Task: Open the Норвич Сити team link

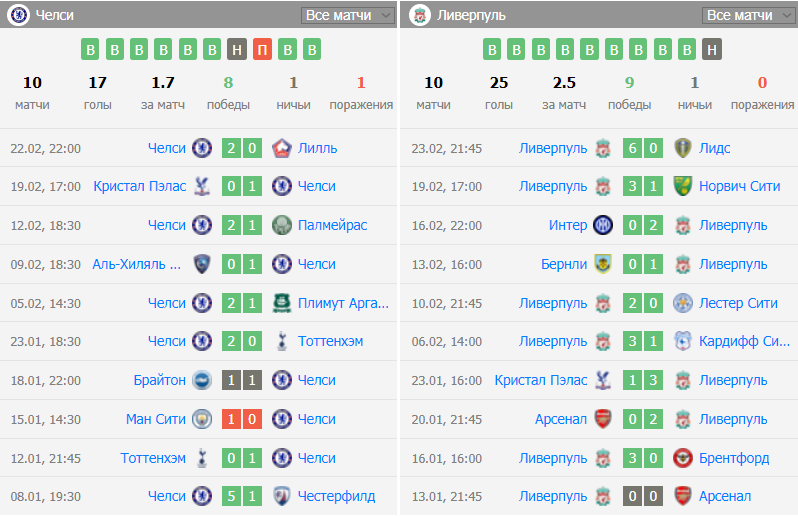Action: [x=739, y=186]
